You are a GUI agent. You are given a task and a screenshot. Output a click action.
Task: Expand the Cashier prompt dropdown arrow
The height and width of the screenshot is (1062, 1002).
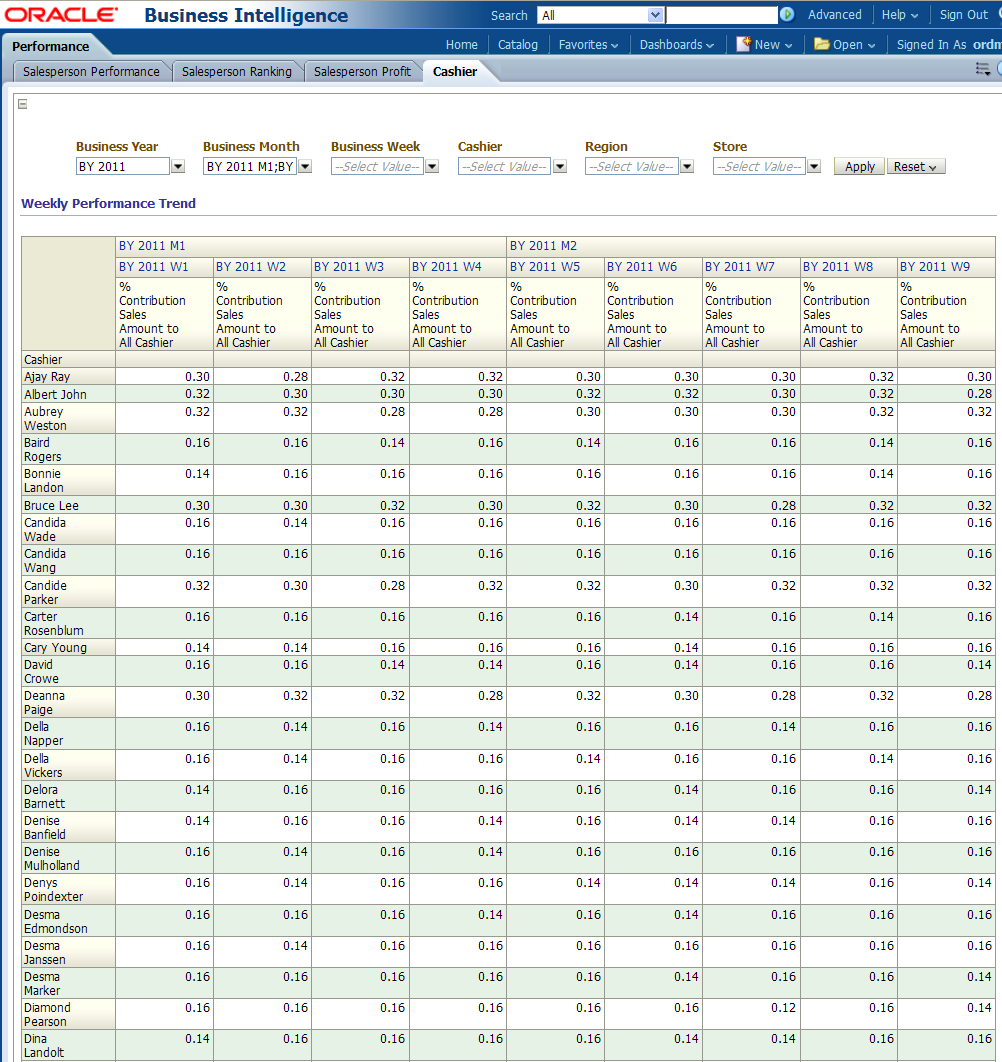560,167
